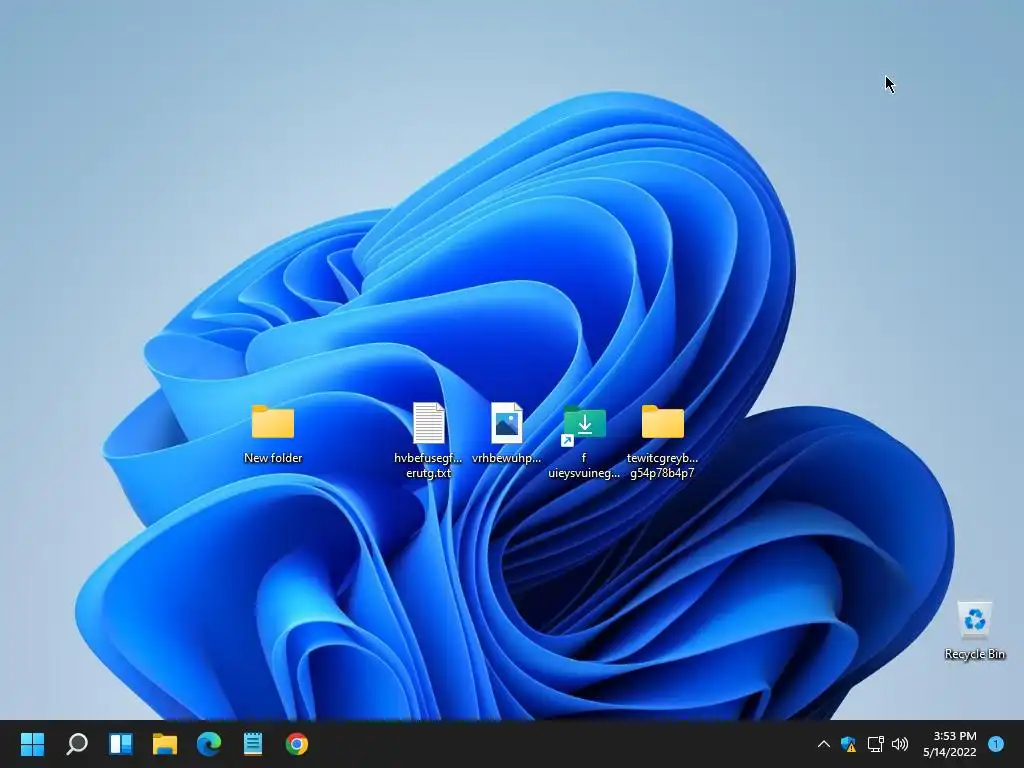Launch Microsoft Edge from taskbar
This screenshot has width=1024, height=768.
pos(209,744)
